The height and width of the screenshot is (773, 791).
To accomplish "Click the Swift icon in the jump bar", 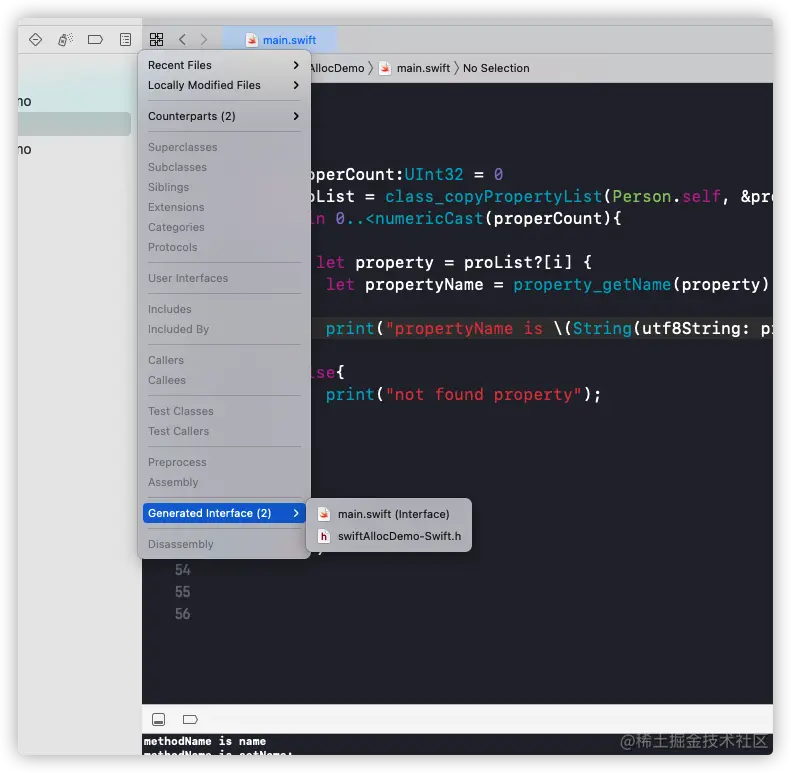I will [x=385, y=68].
